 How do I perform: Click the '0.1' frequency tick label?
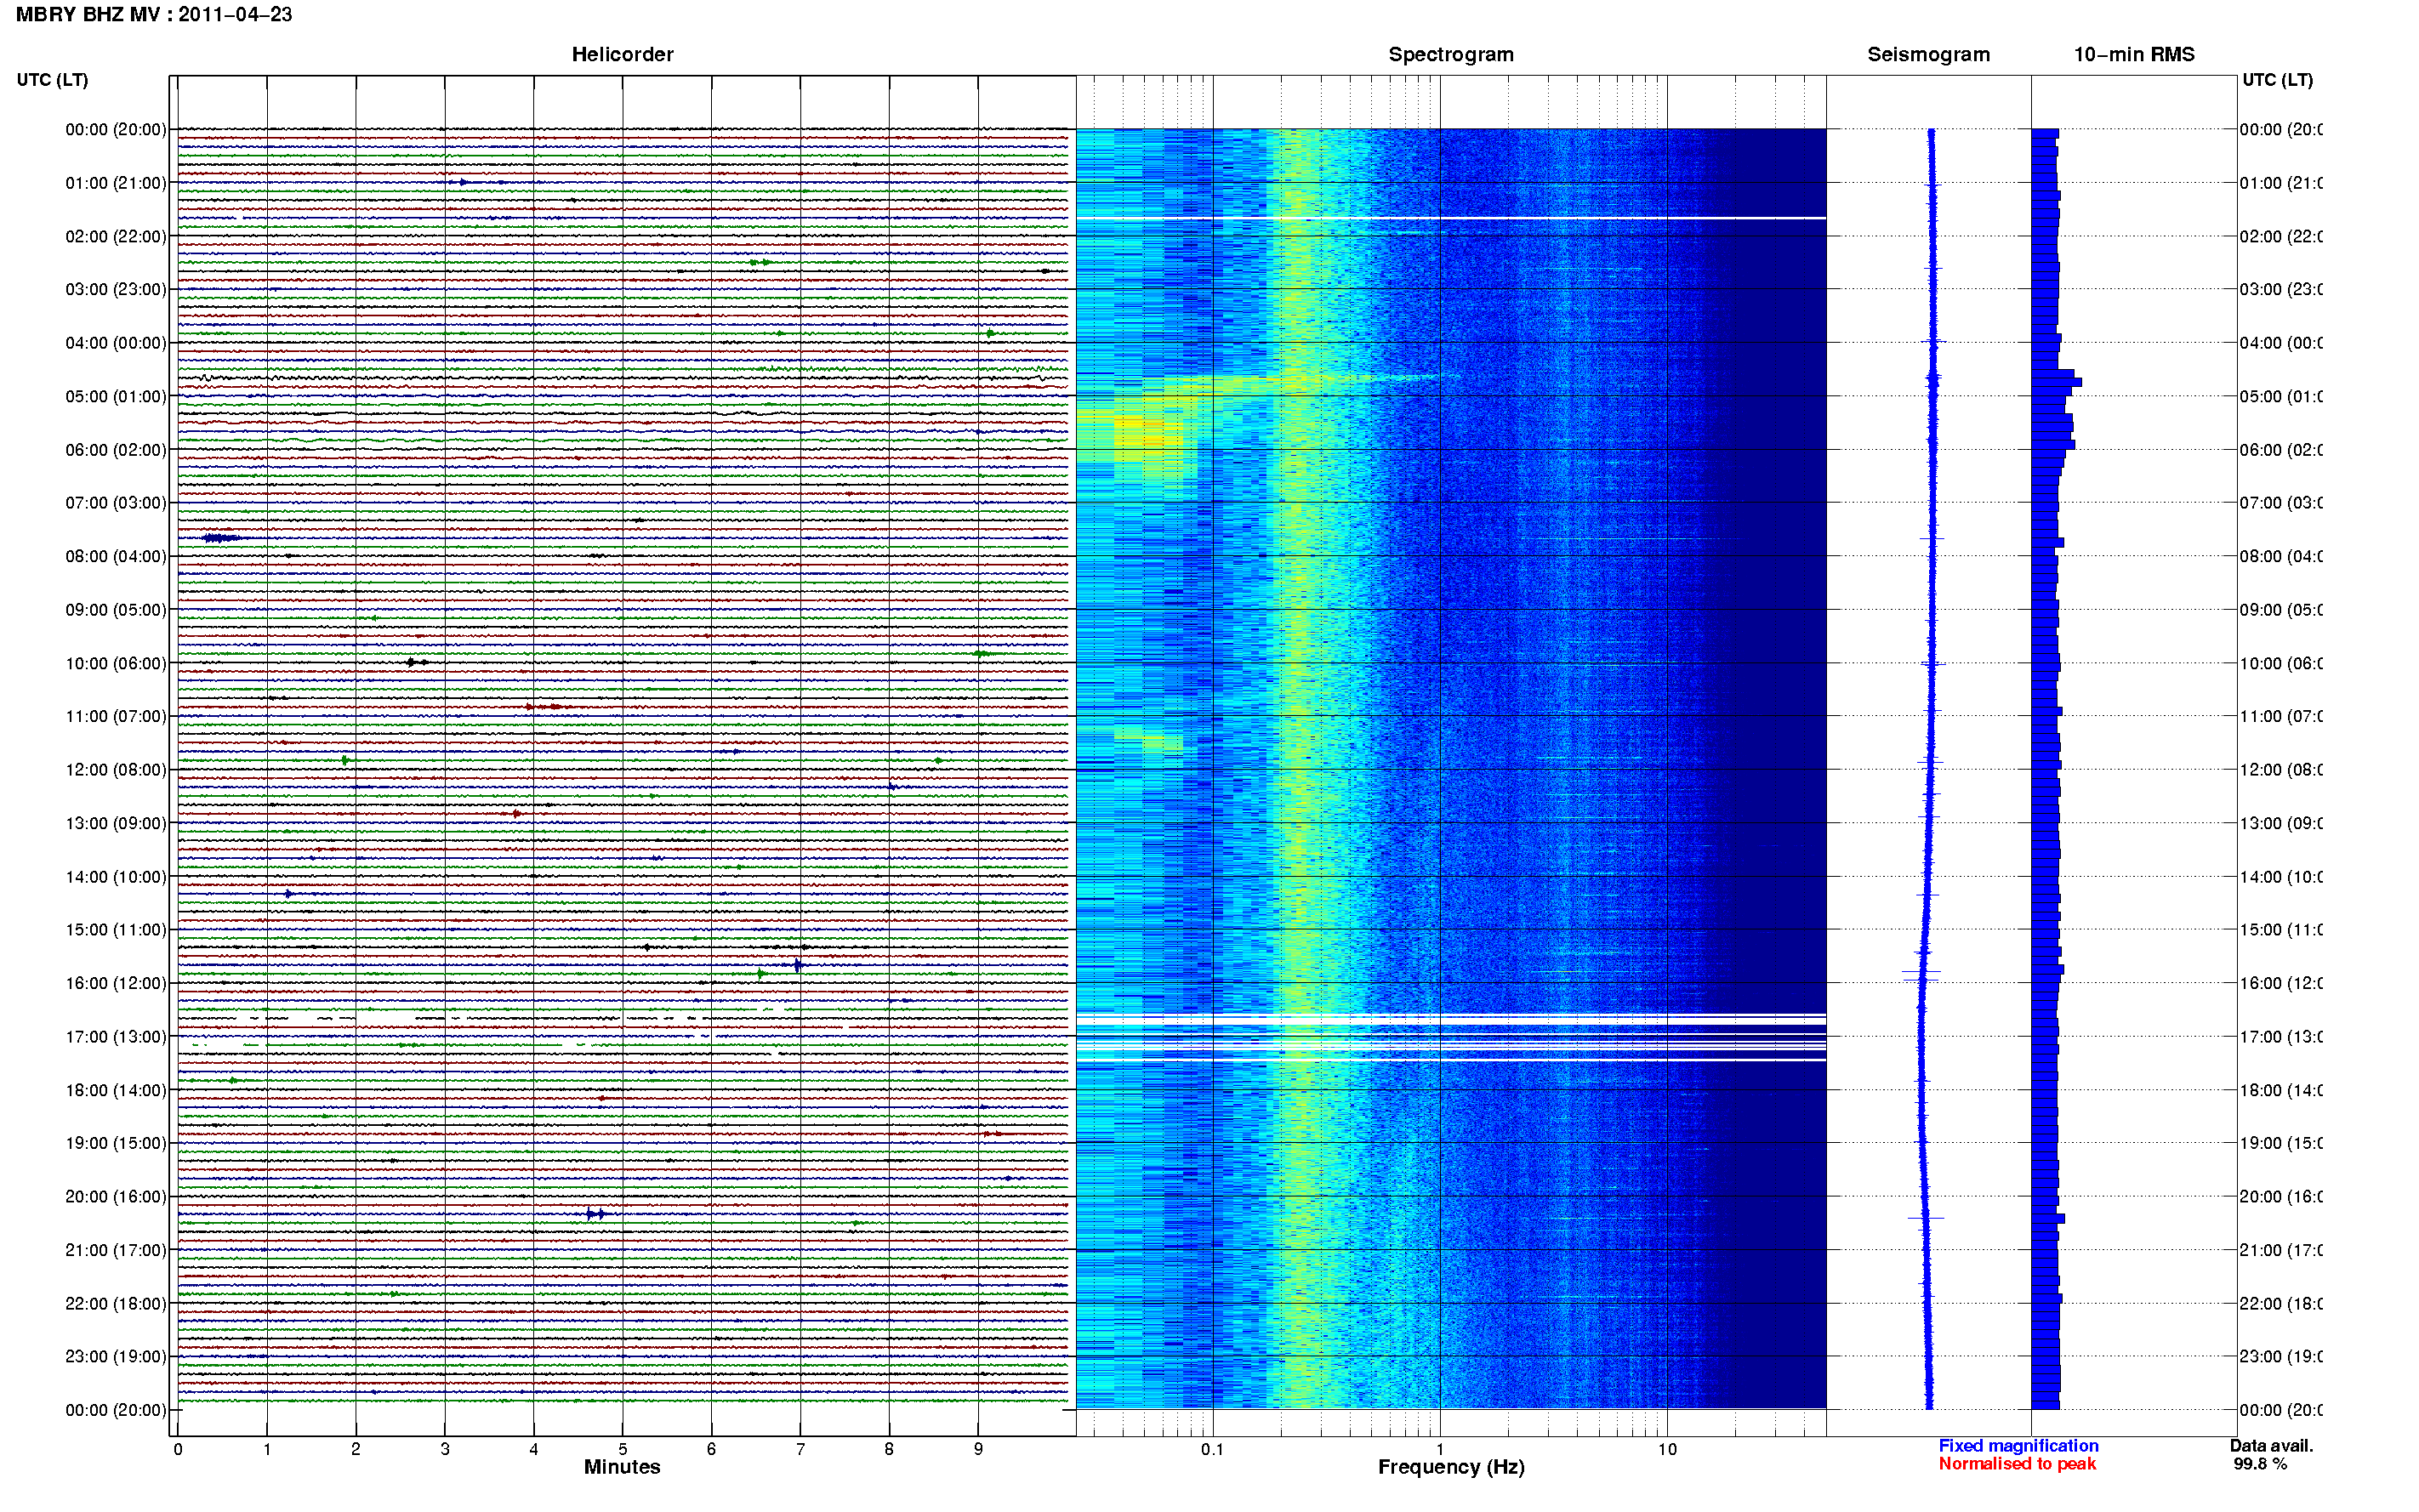1212,1449
